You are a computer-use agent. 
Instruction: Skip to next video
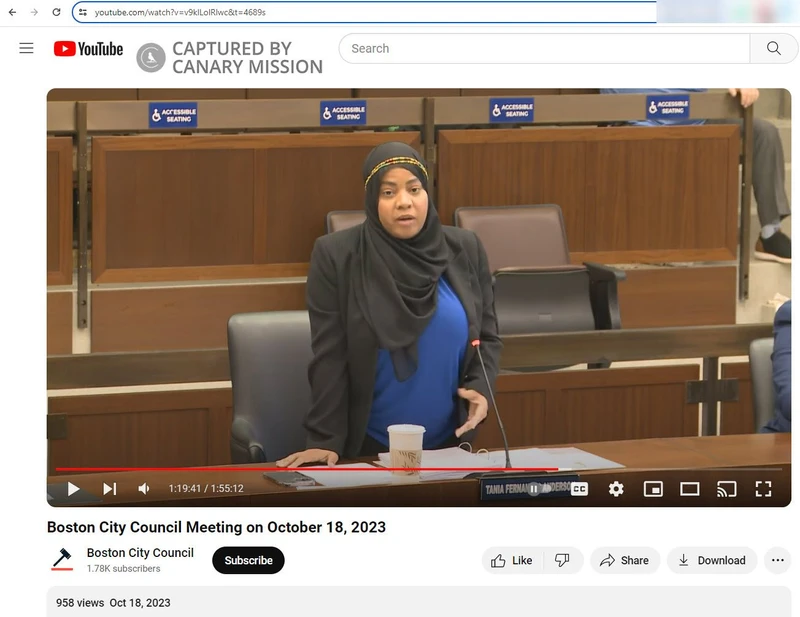coord(110,489)
